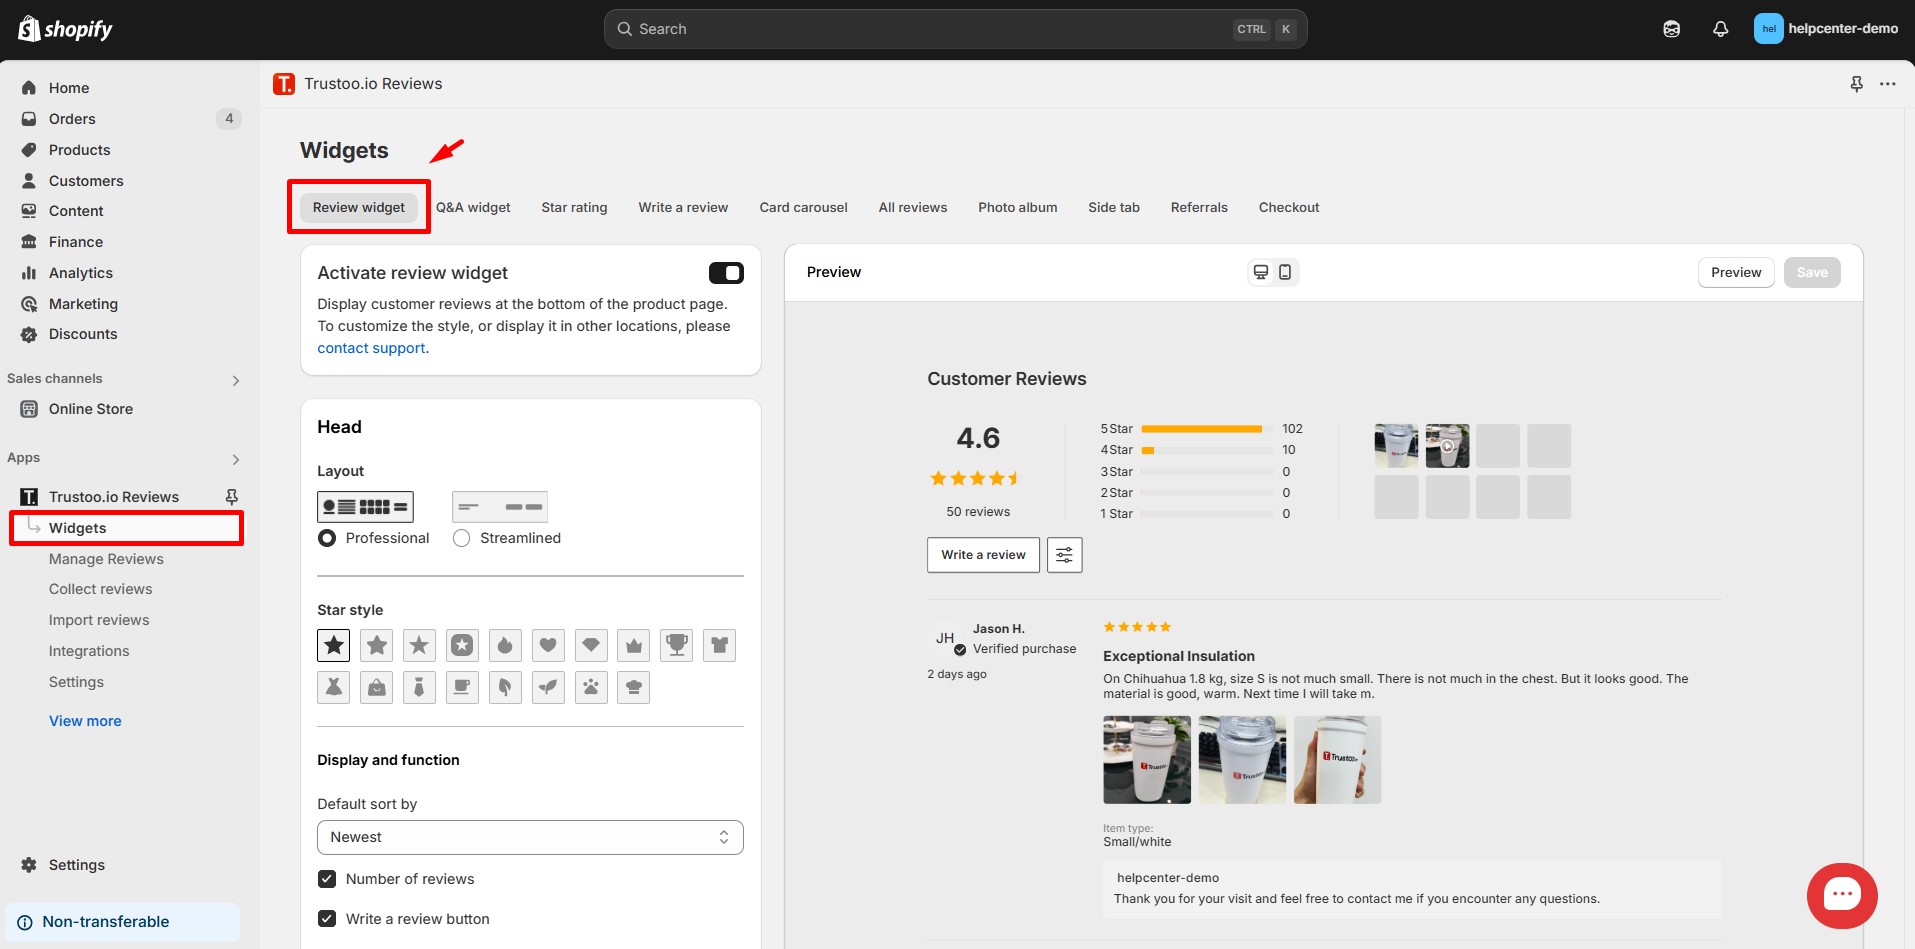Click the 5 Star rating progress bar
The height and width of the screenshot is (949, 1915).
(x=1201, y=429)
